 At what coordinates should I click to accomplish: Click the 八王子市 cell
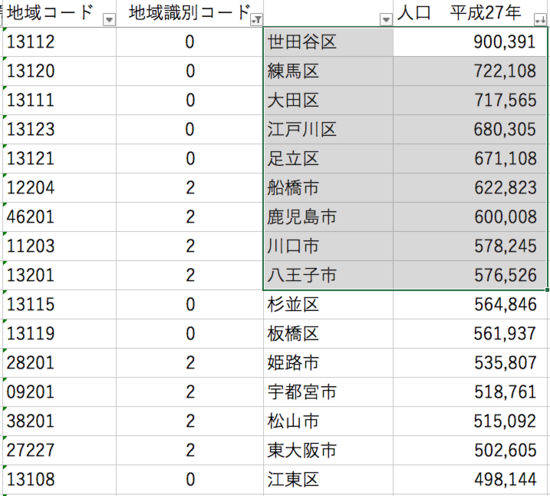point(328,275)
